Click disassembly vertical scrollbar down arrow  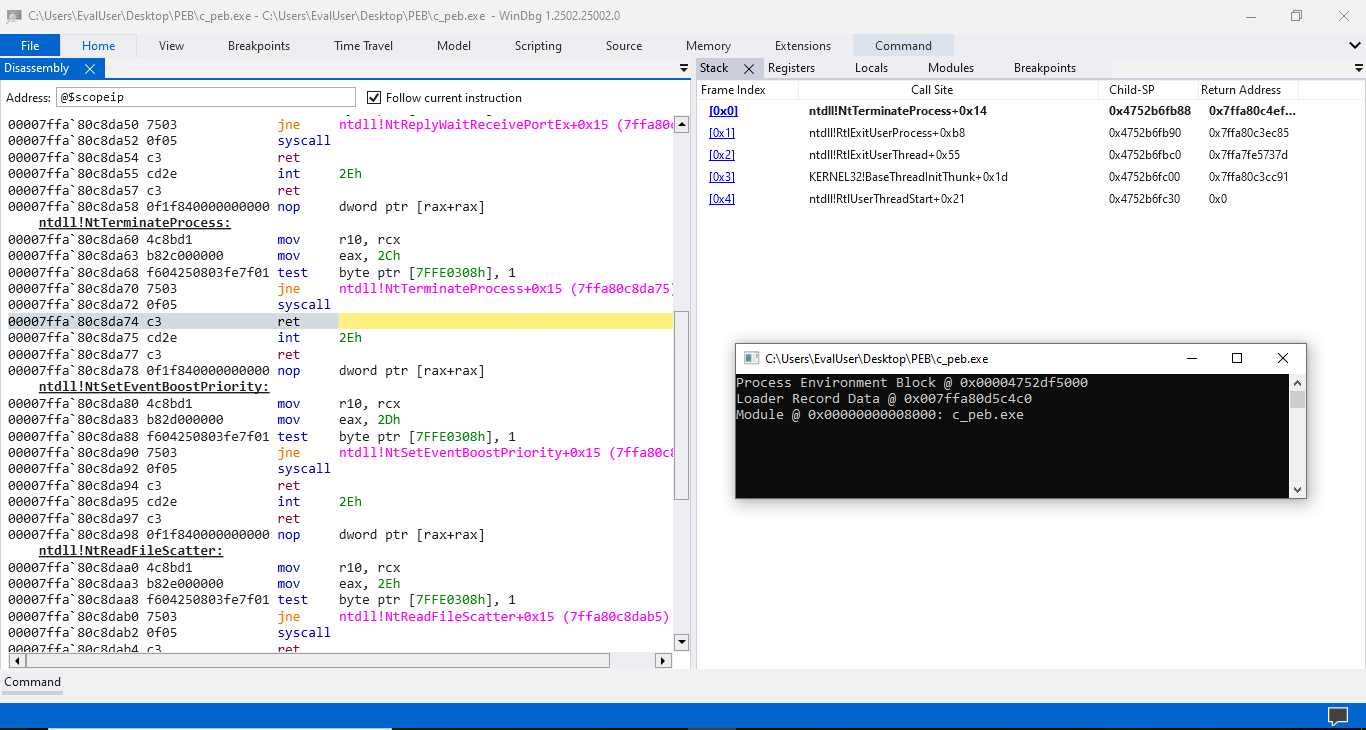click(x=682, y=642)
